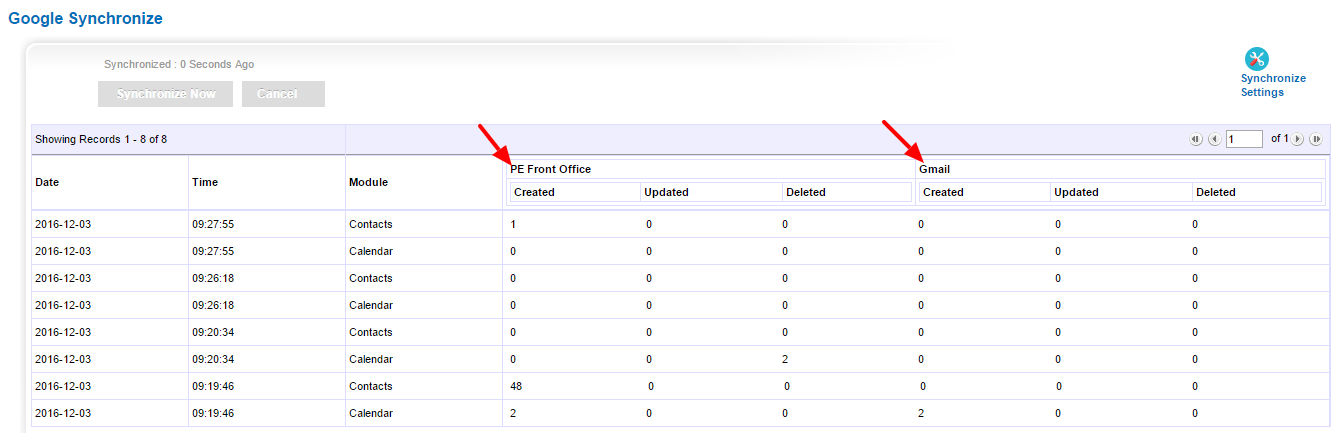Image resolution: width=1339 pixels, height=433 pixels.
Task: Open the Synchronize Settings text link
Action: (x=1272, y=85)
